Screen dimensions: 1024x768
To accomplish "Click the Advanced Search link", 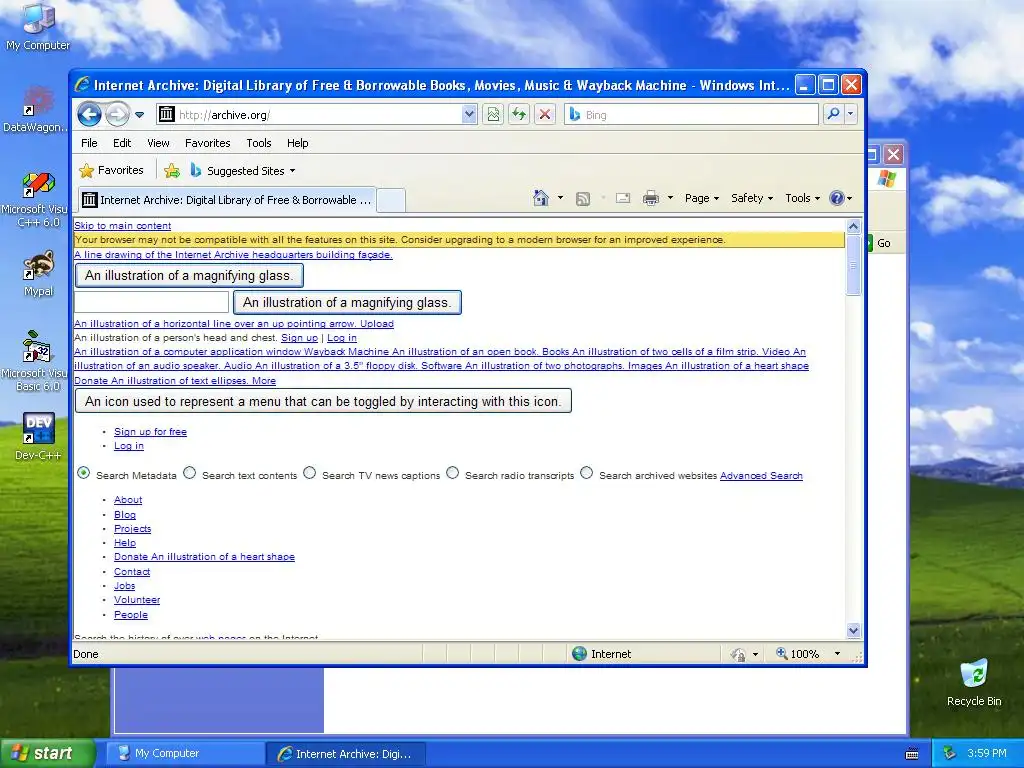I will (x=761, y=476).
